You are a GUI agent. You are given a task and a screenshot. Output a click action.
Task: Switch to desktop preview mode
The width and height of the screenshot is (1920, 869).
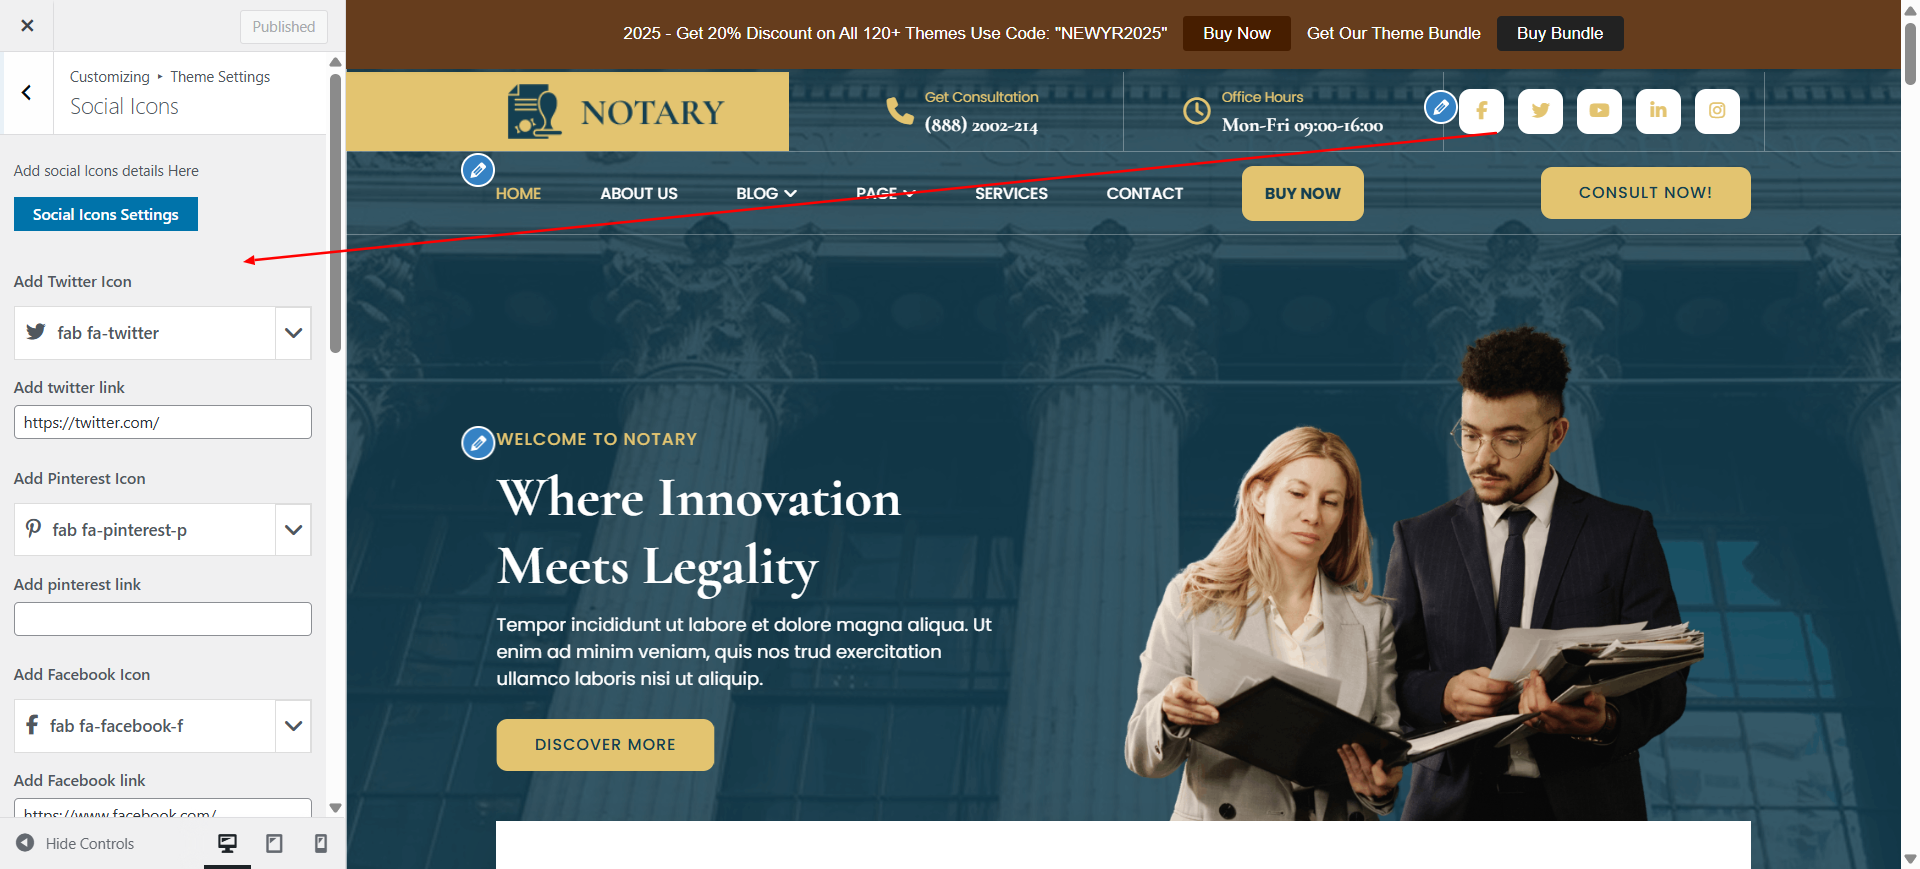click(228, 843)
